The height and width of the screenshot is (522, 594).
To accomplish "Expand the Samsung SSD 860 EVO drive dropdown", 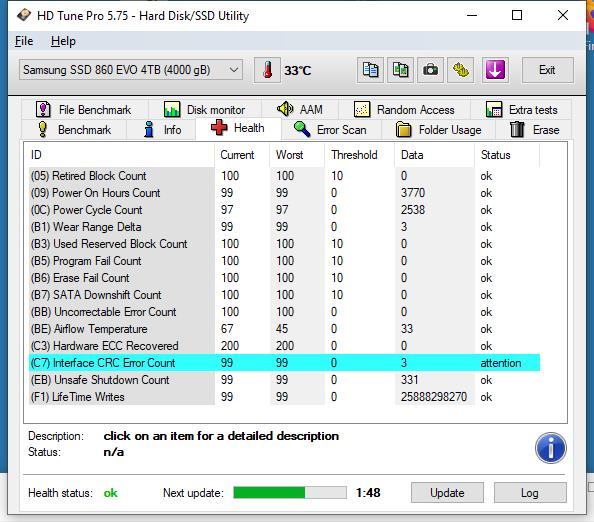I will coord(131,70).
